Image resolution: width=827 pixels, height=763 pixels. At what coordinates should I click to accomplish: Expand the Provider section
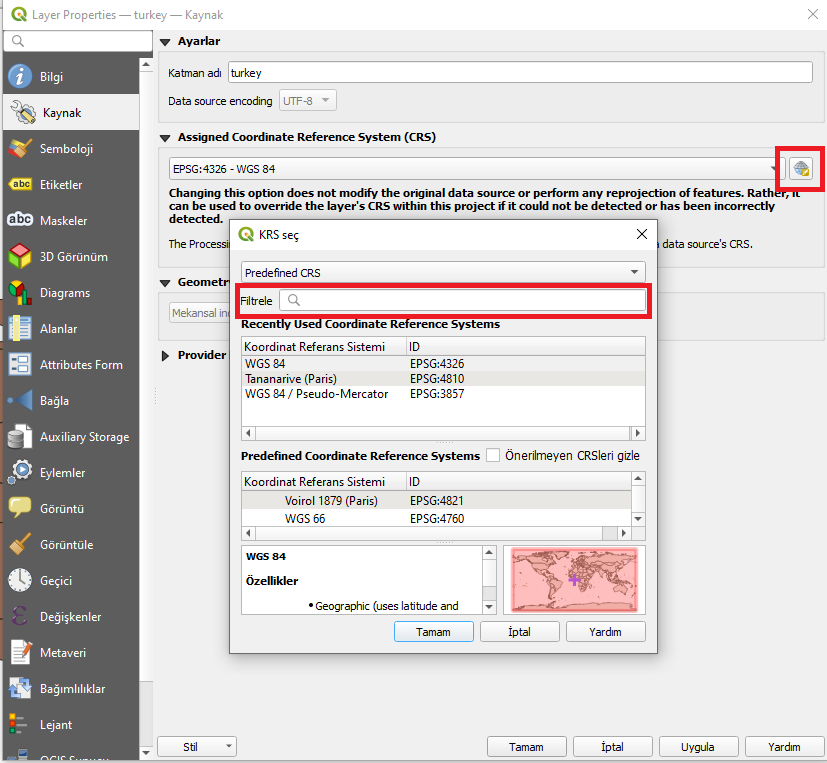pos(165,355)
